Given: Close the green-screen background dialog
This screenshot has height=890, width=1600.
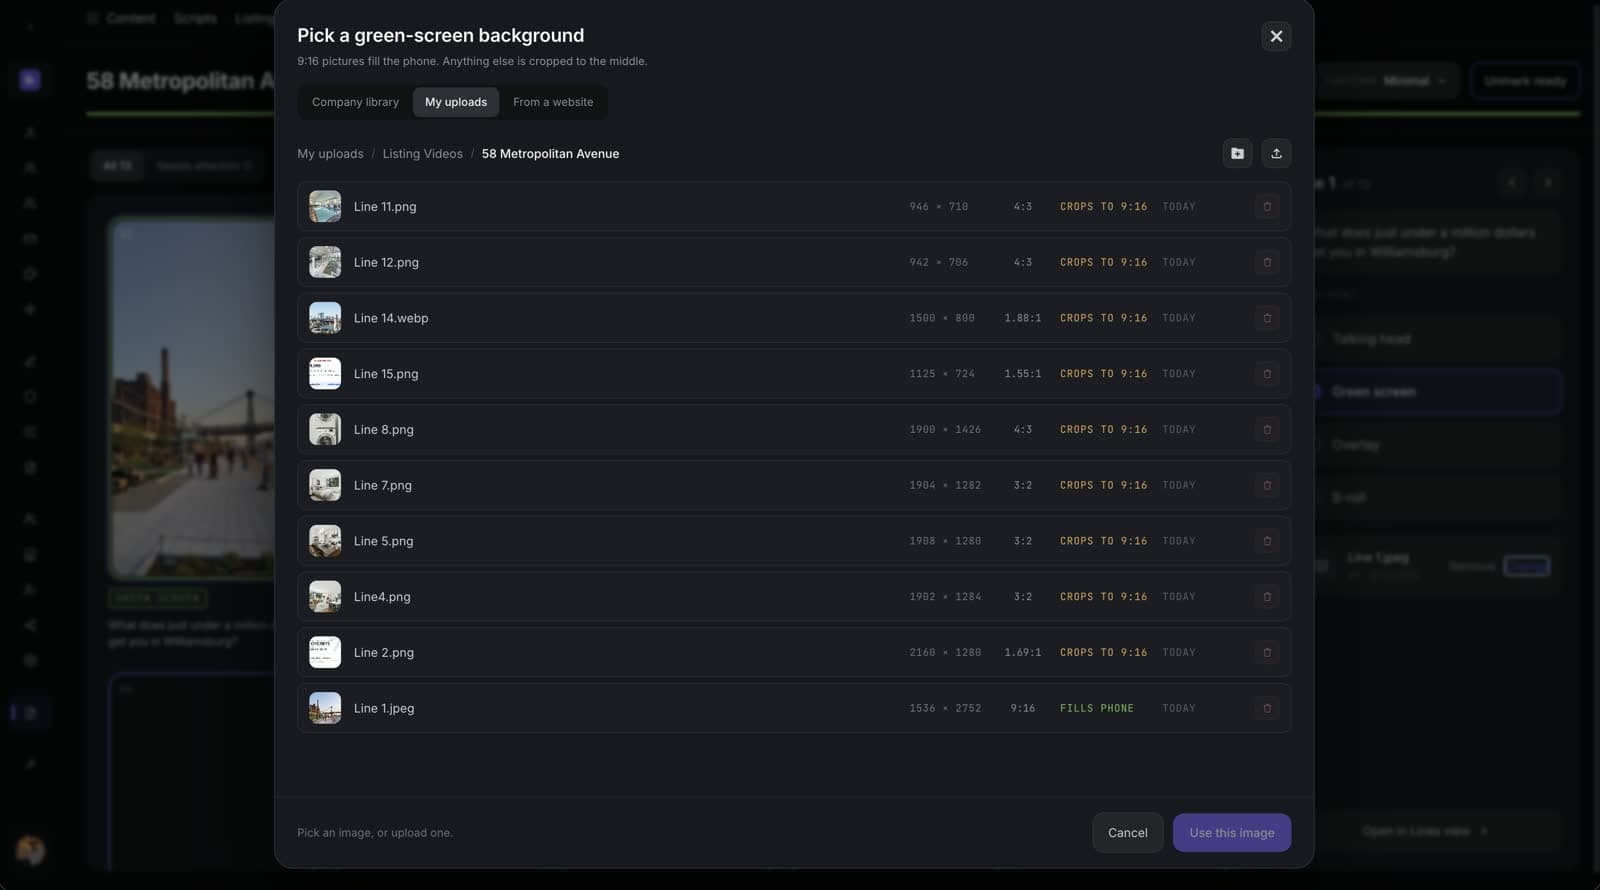Looking at the screenshot, I should pos(1276,36).
